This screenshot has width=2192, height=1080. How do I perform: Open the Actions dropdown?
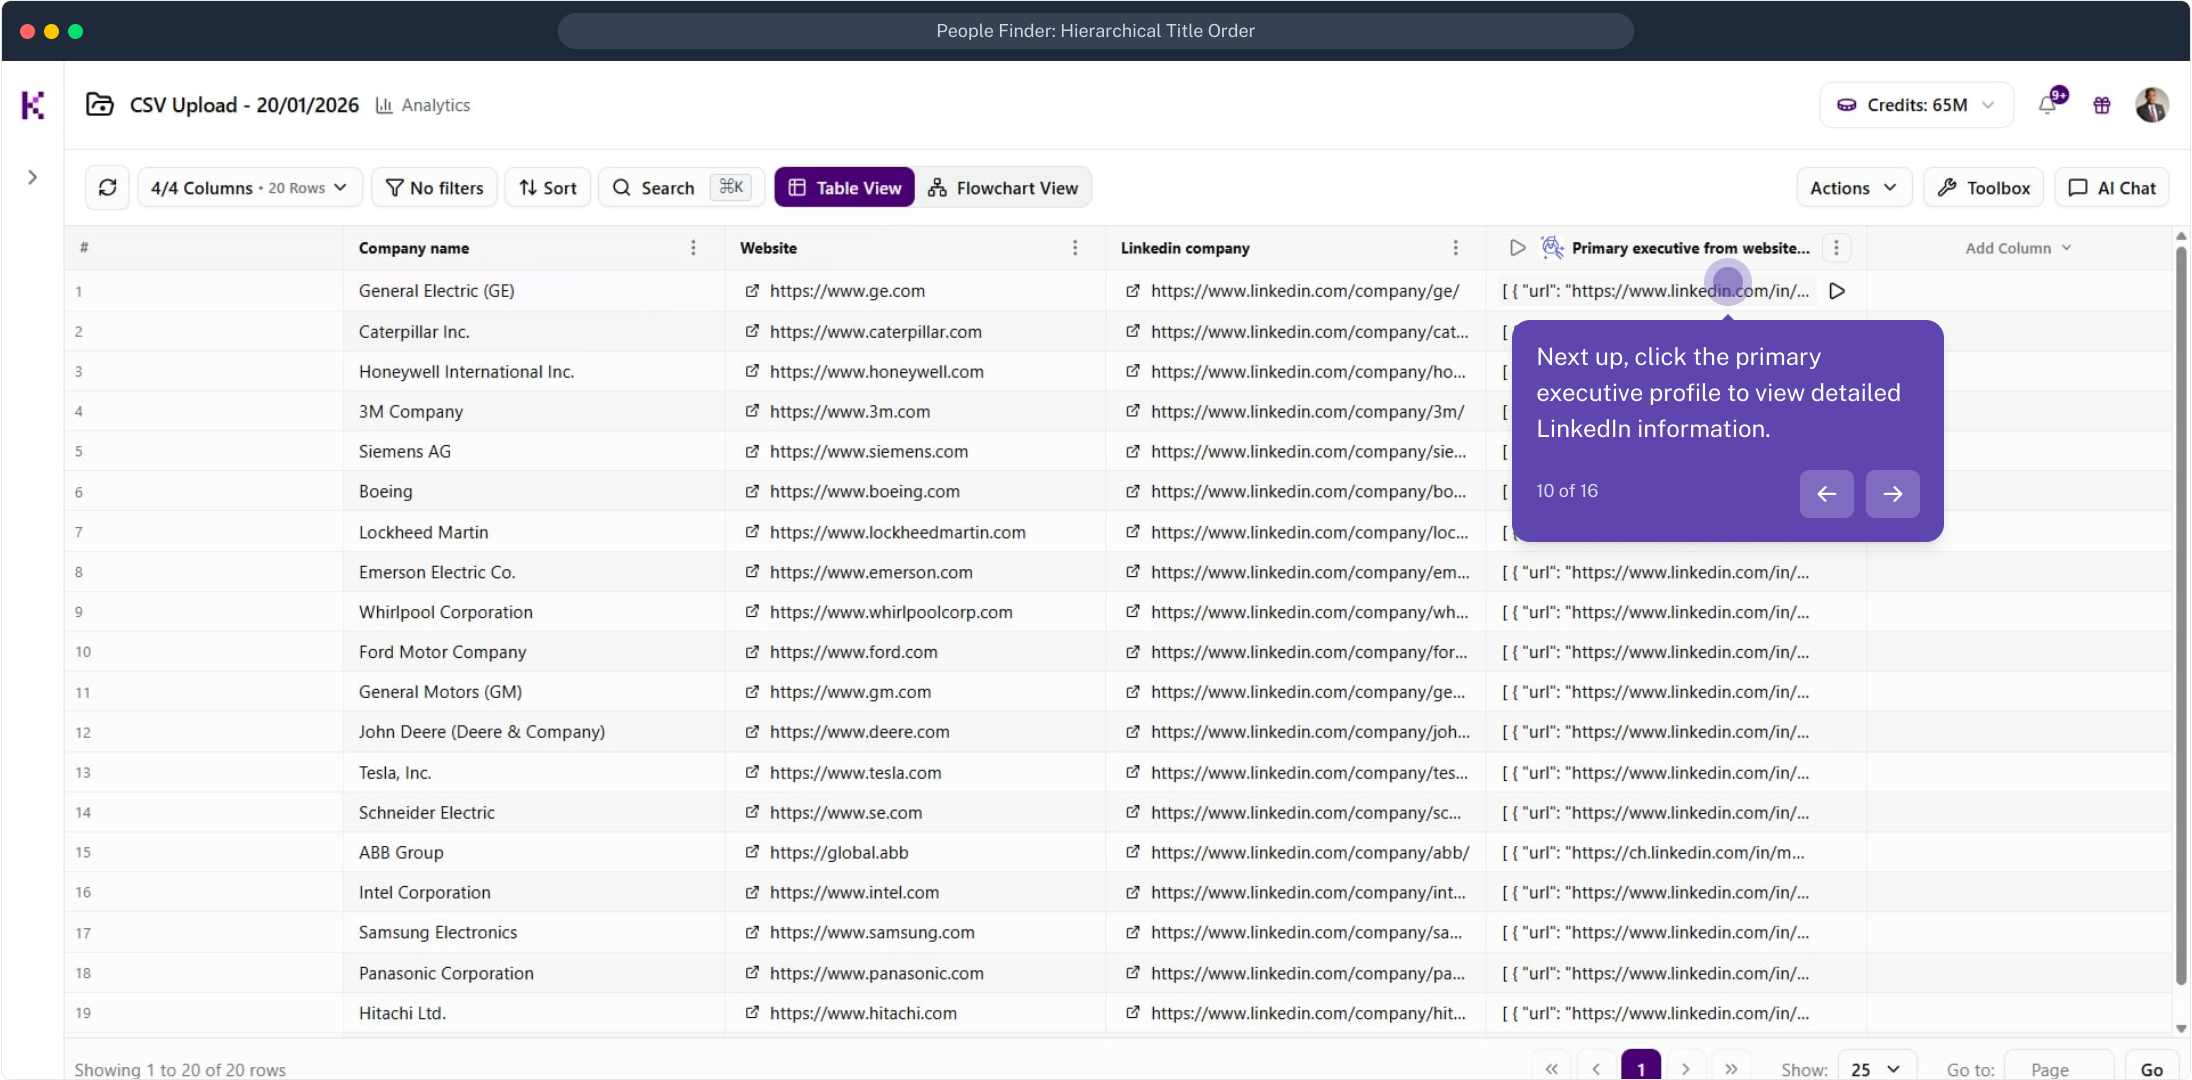point(1854,188)
